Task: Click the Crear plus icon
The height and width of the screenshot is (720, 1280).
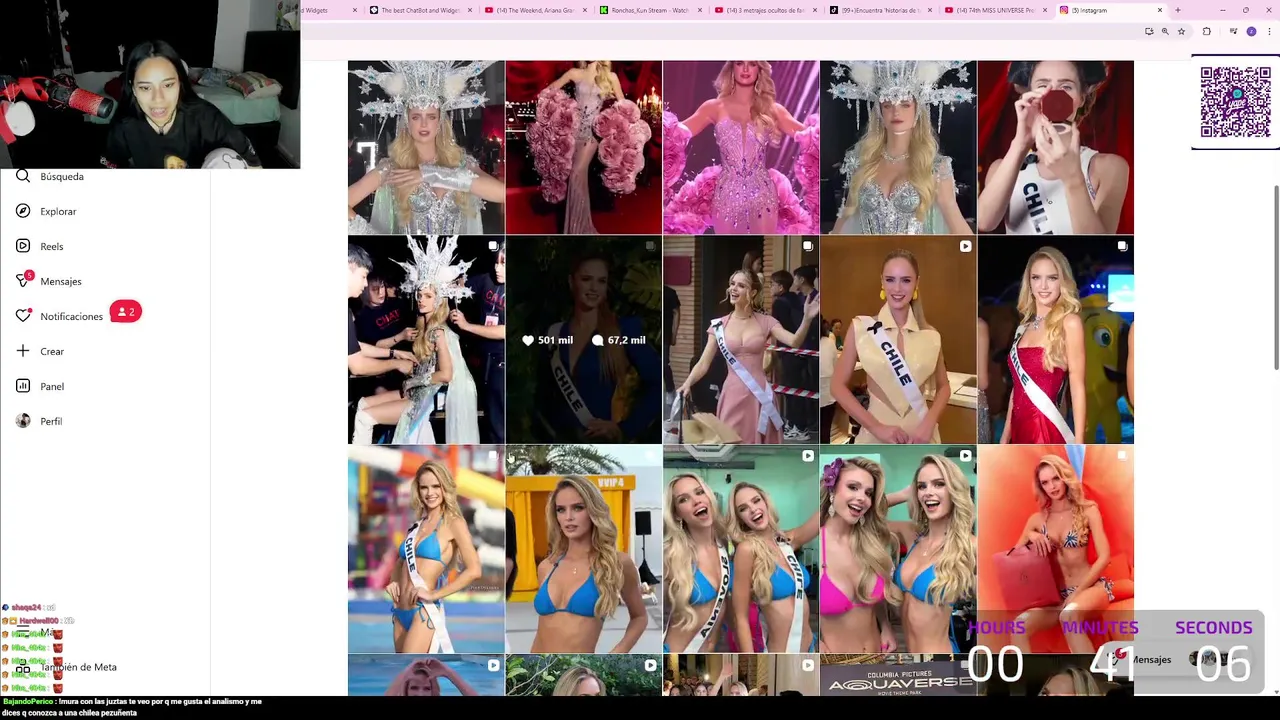Action: [x=23, y=351]
